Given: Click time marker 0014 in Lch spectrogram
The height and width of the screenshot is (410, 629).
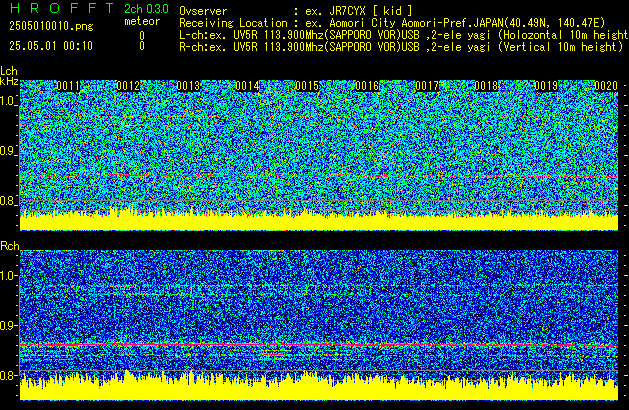Looking at the screenshot, I should coord(248,86).
